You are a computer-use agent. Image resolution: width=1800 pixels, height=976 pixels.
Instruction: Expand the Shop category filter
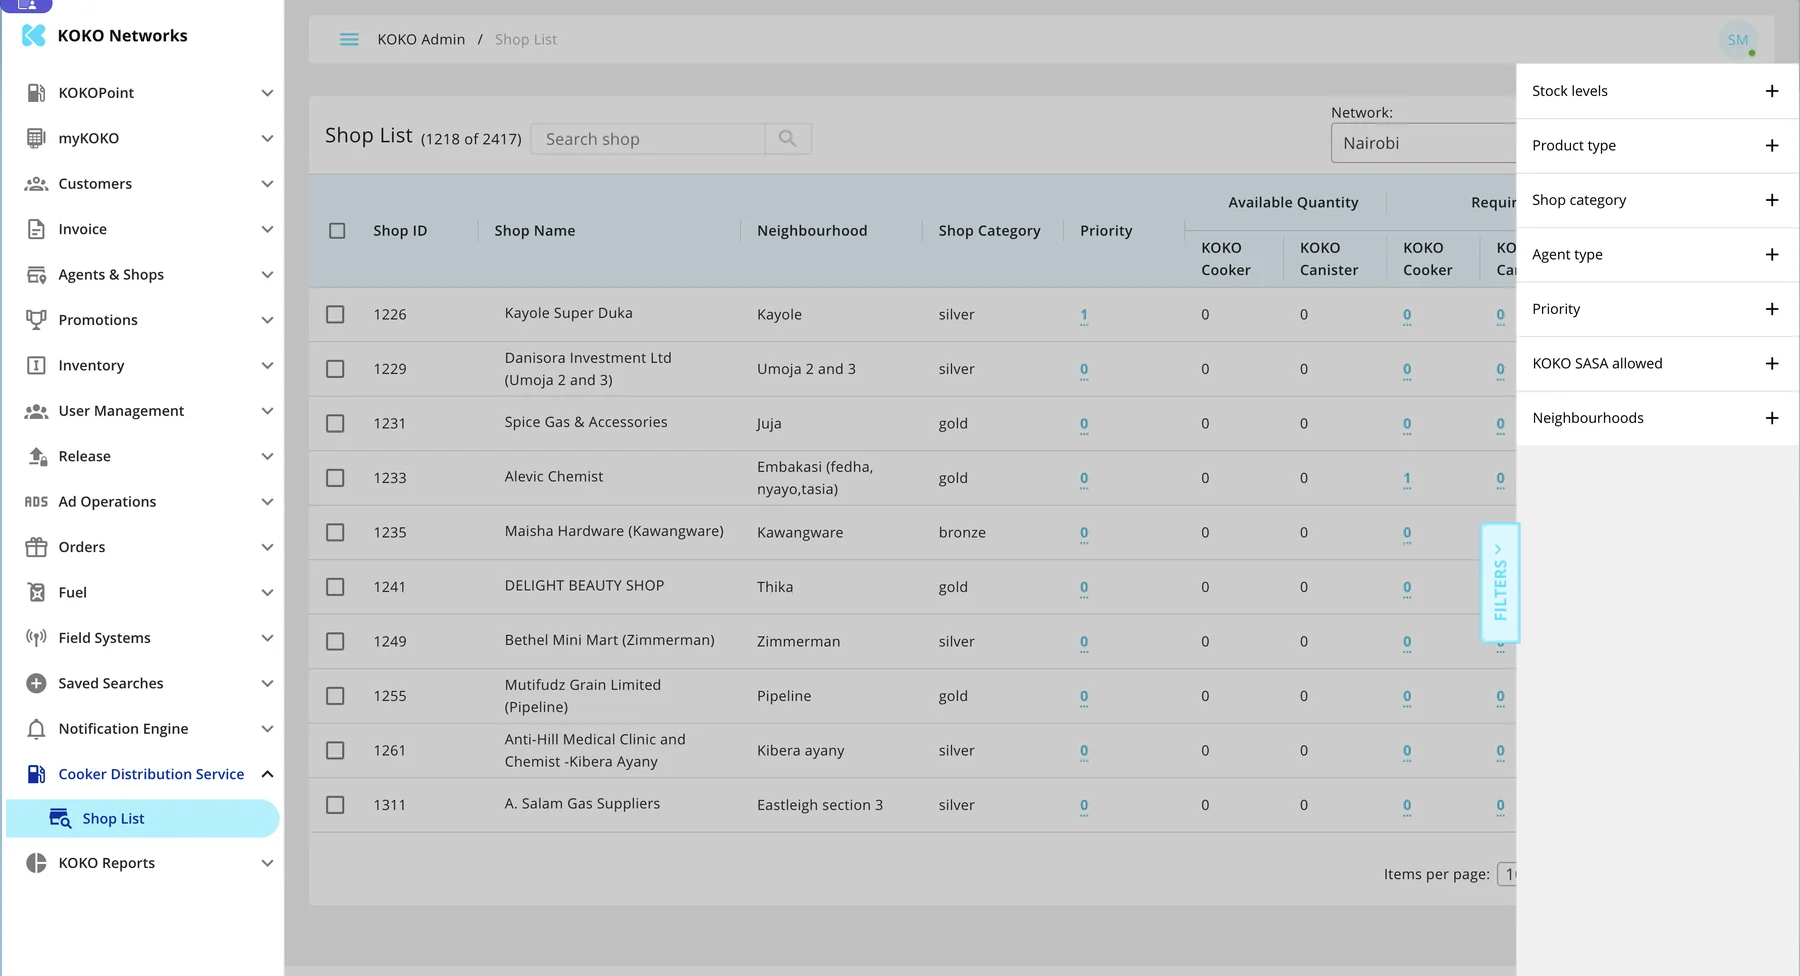pyautogui.click(x=1657, y=200)
